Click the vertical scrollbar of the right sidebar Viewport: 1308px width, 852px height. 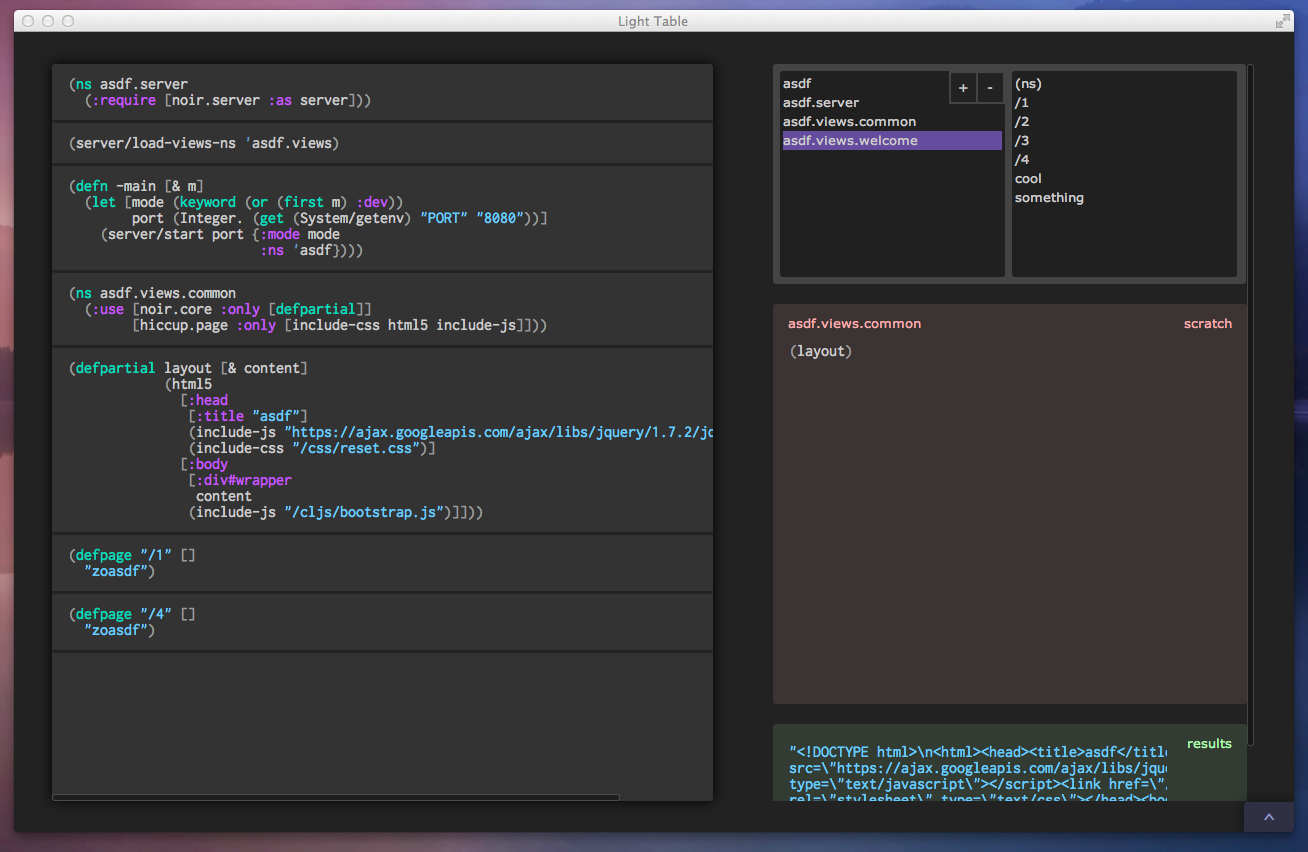click(1250, 404)
